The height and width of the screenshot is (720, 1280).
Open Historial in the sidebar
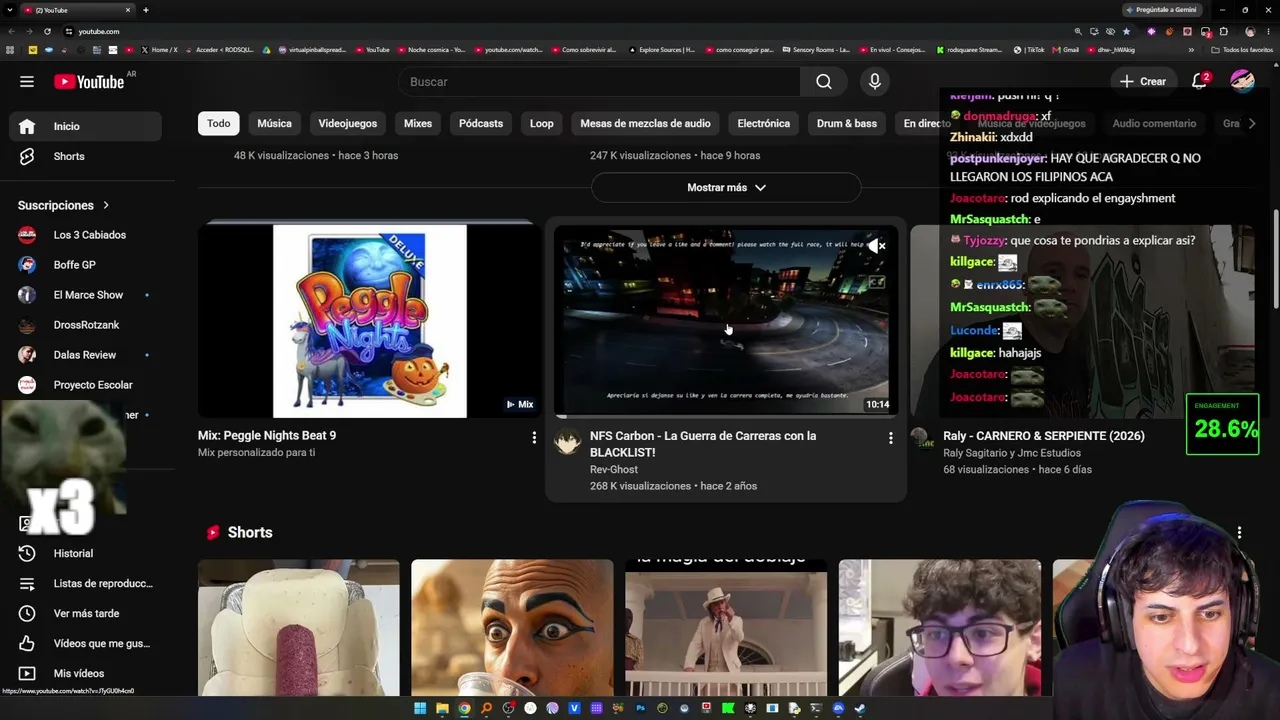tap(85, 553)
